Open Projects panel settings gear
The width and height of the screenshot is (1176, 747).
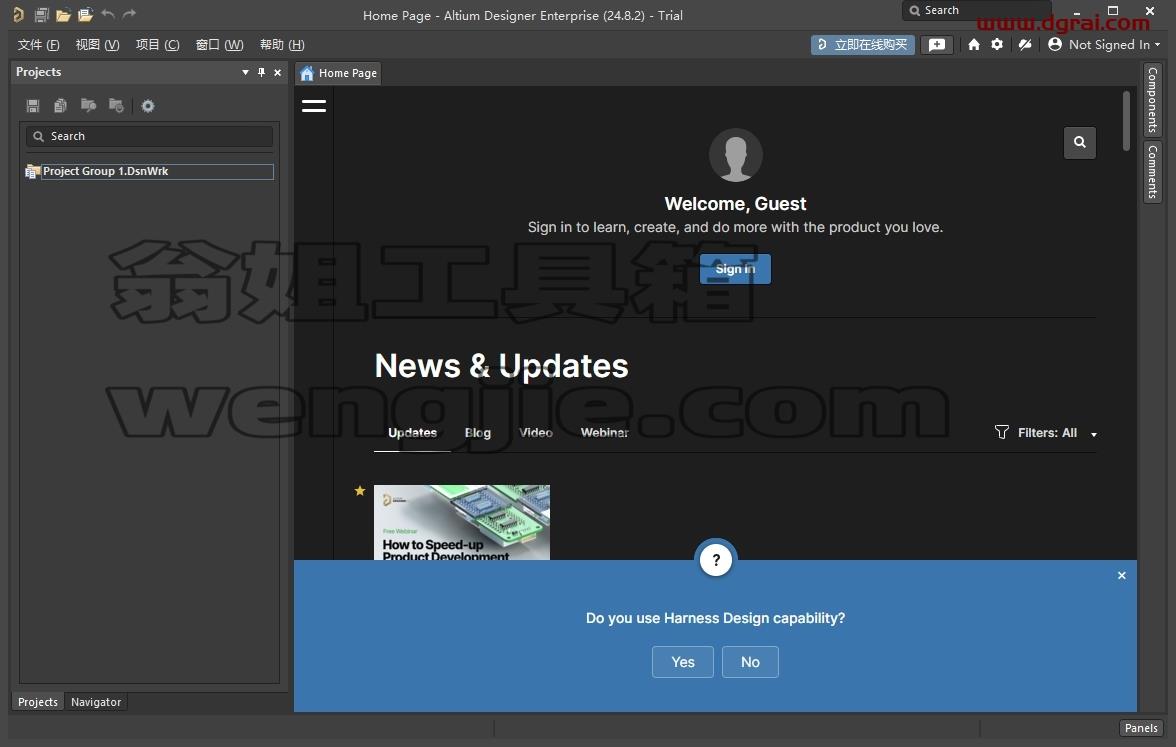point(148,106)
